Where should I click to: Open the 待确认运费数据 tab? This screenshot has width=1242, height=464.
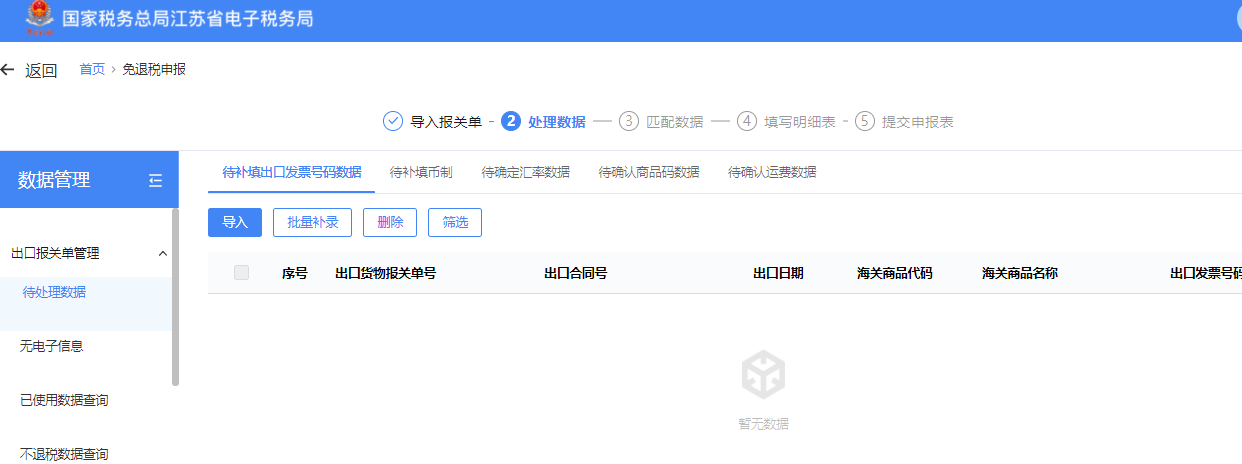tap(772, 172)
